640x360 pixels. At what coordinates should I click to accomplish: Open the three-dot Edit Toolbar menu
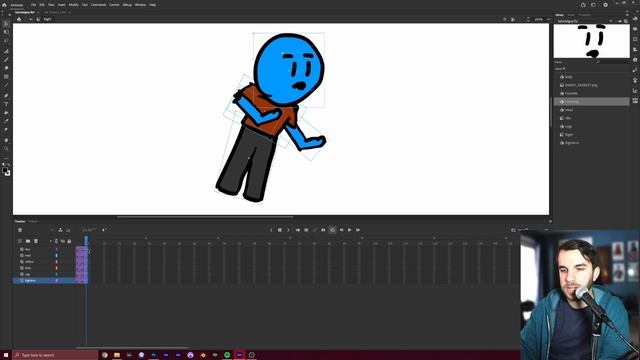(x=6, y=158)
